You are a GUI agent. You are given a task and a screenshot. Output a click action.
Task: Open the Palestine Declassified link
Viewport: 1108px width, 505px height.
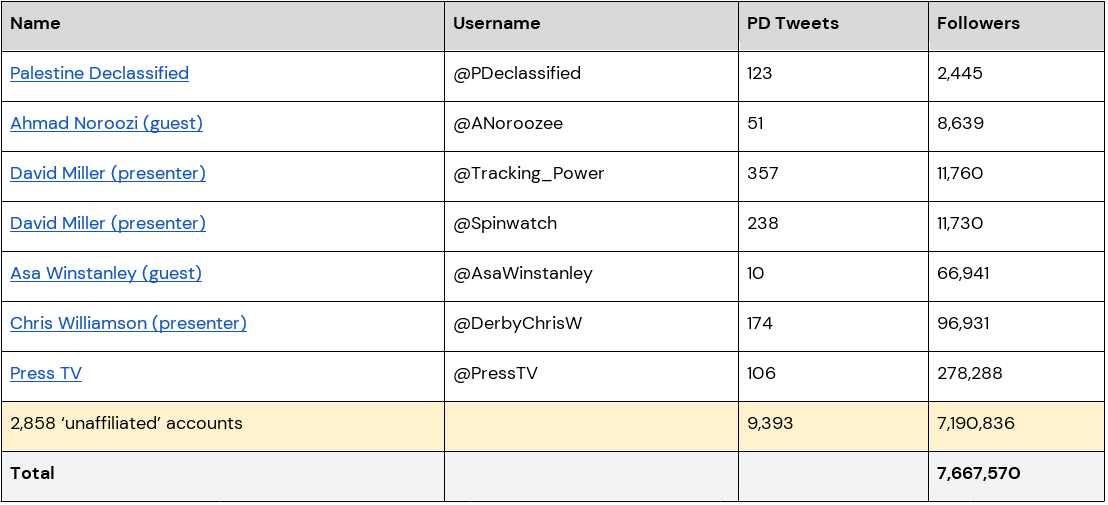pyautogui.click(x=99, y=74)
